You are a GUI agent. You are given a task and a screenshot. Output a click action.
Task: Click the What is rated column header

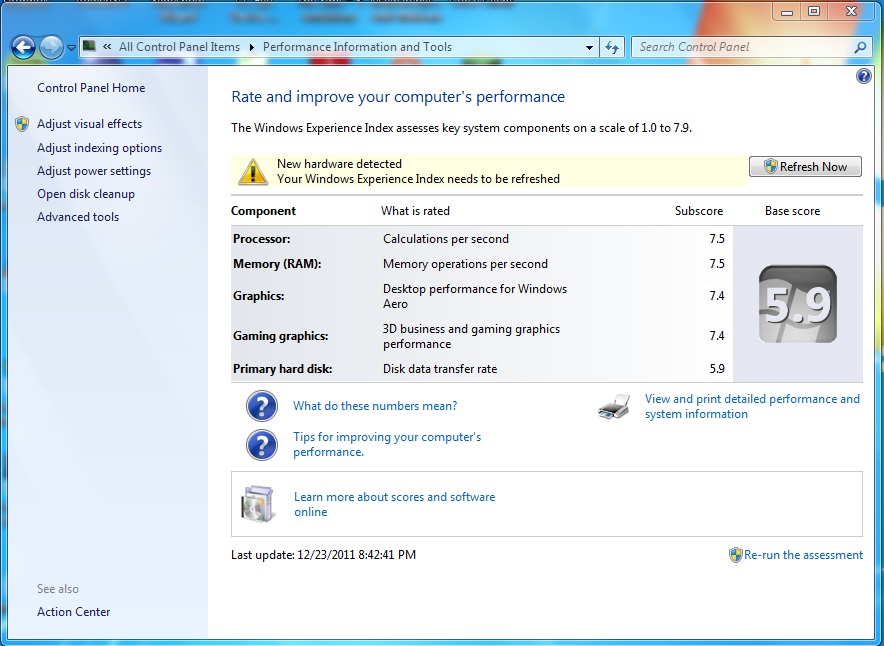(416, 211)
